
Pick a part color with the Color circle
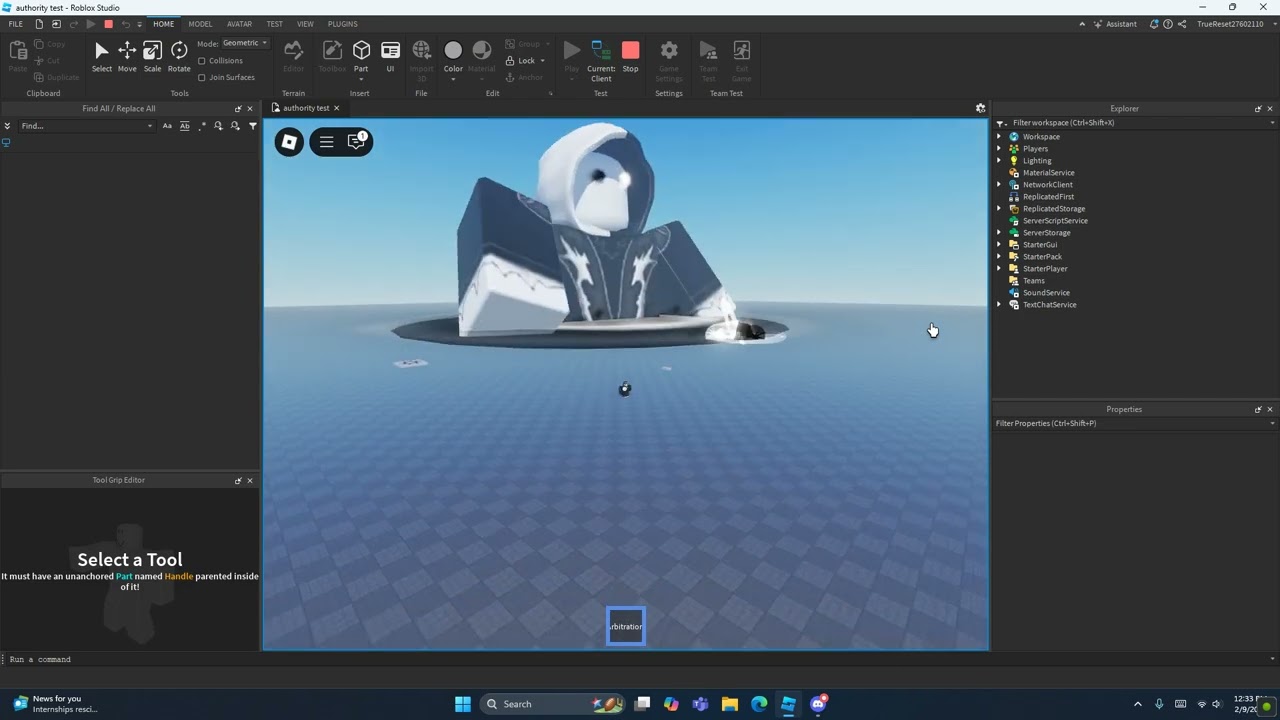coord(453,50)
